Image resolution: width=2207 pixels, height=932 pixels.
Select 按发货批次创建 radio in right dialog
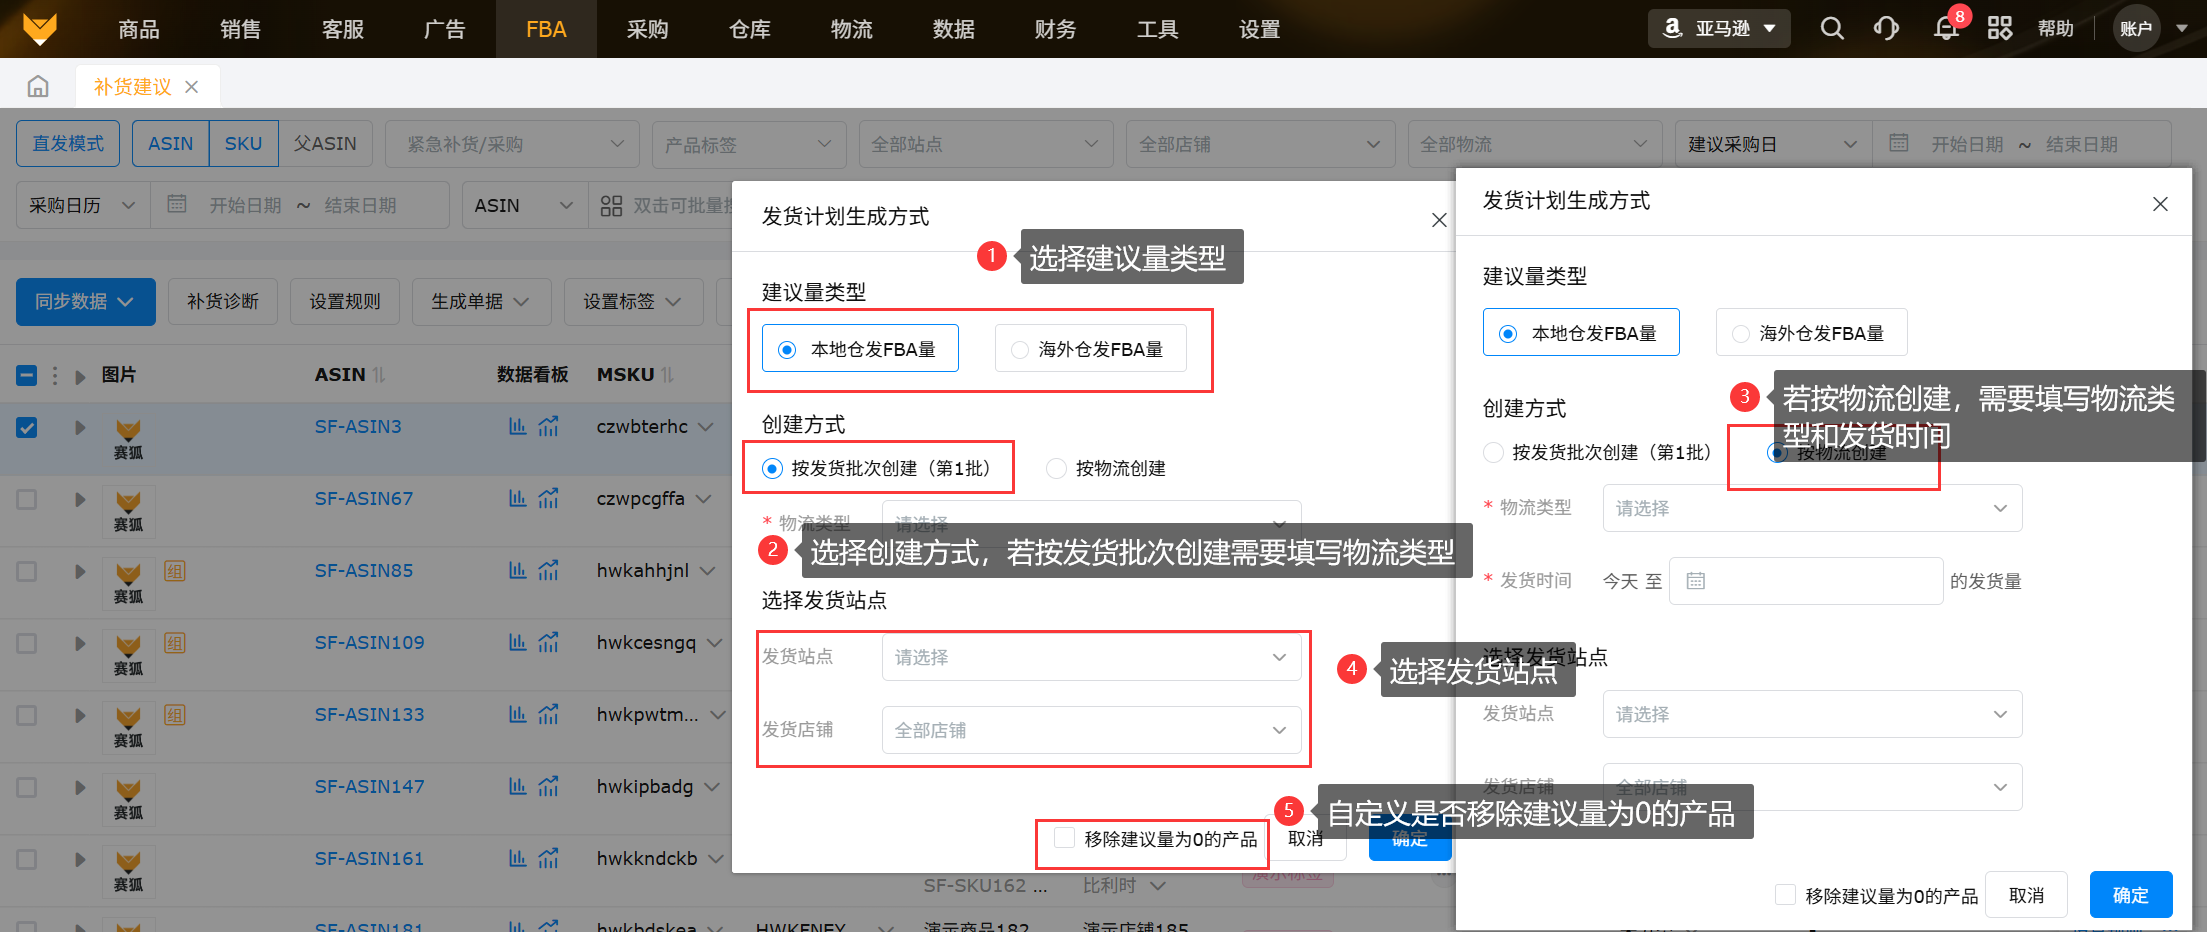coord(1494,453)
